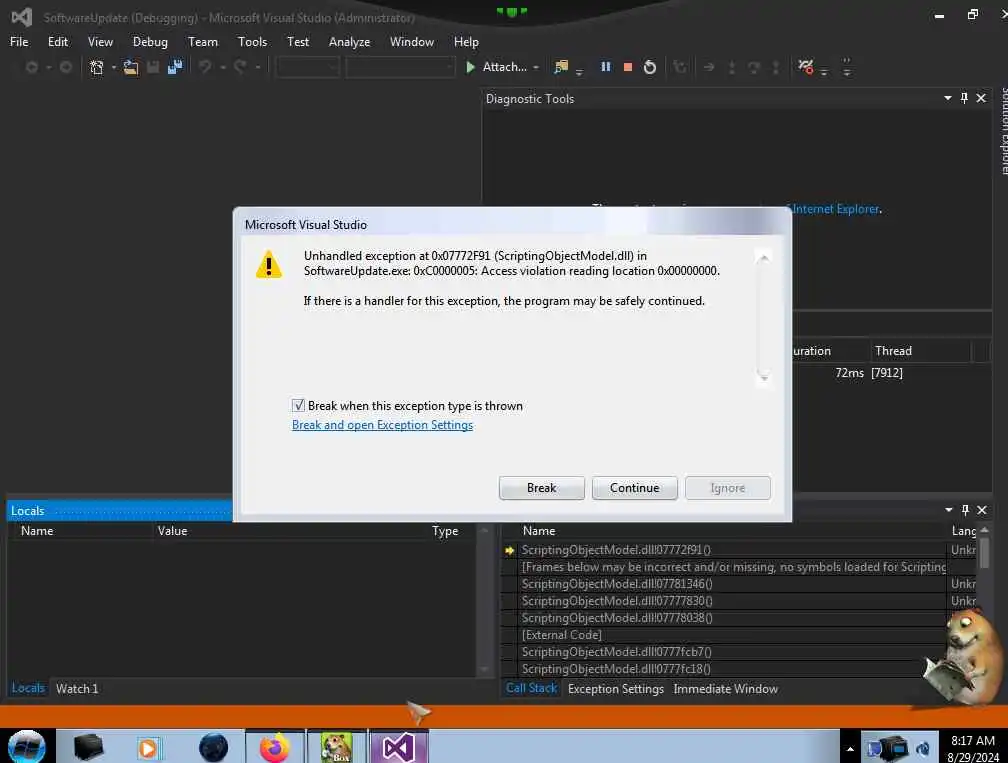Open the Team menu
1008x763 pixels.
click(203, 42)
